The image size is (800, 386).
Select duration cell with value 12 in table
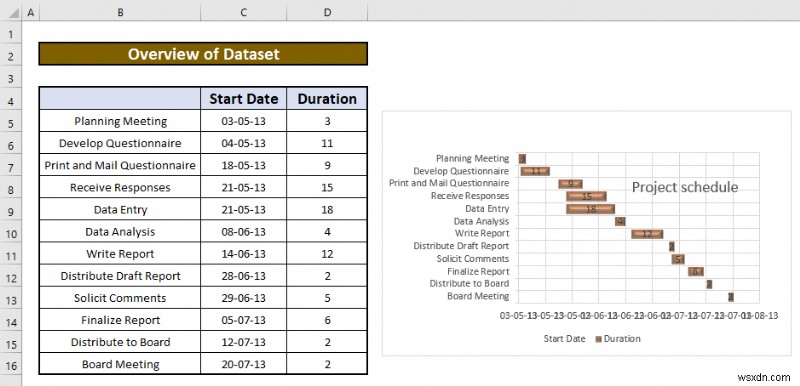(x=327, y=254)
